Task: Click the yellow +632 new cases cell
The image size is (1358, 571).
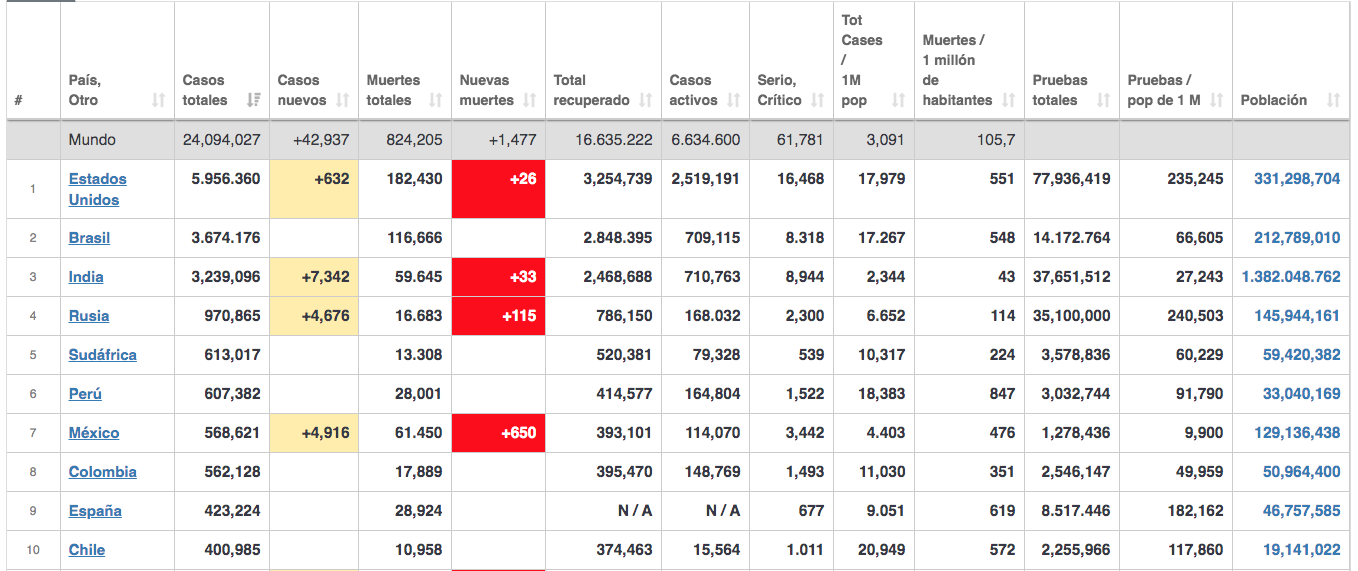Action: [x=314, y=189]
